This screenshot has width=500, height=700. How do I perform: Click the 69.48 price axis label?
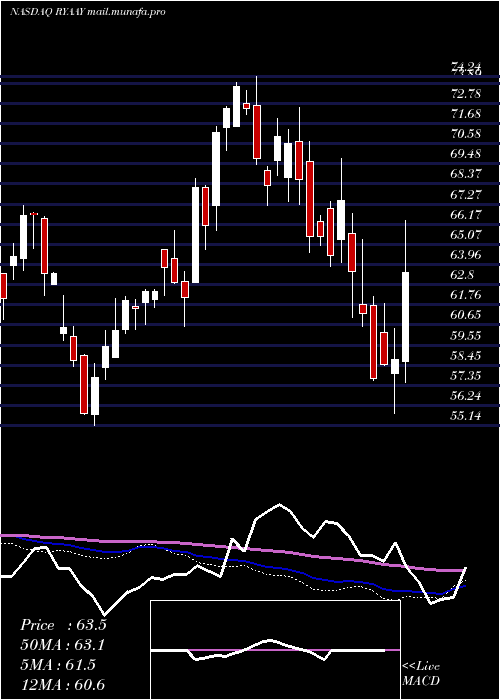click(x=466, y=154)
